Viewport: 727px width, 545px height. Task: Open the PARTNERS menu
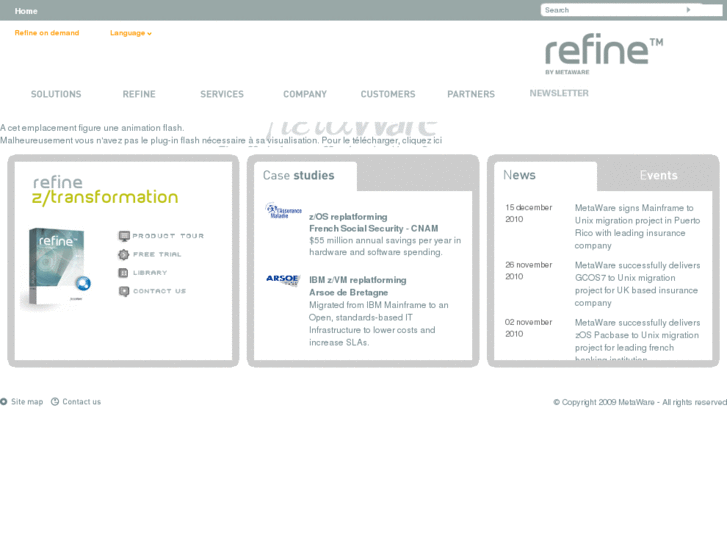(x=471, y=94)
